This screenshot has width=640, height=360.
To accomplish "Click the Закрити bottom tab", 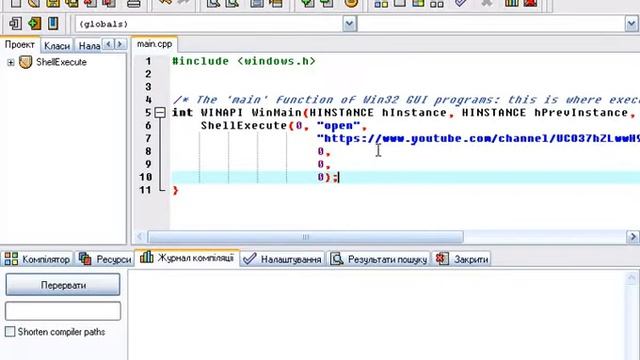I will pyautogui.click(x=462, y=259).
